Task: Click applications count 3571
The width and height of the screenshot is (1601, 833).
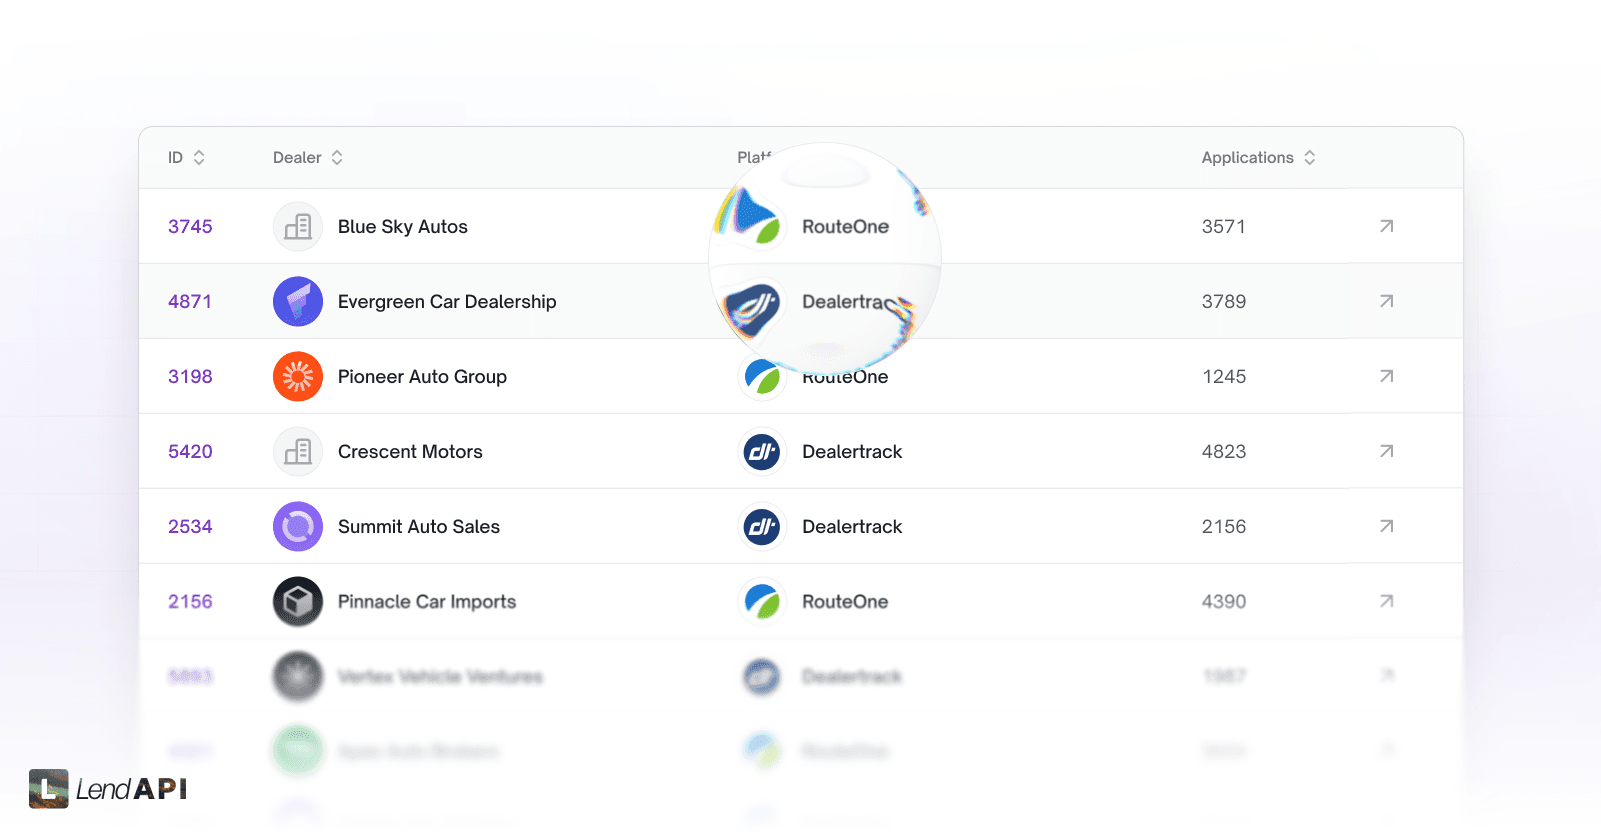Action: [x=1224, y=227]
